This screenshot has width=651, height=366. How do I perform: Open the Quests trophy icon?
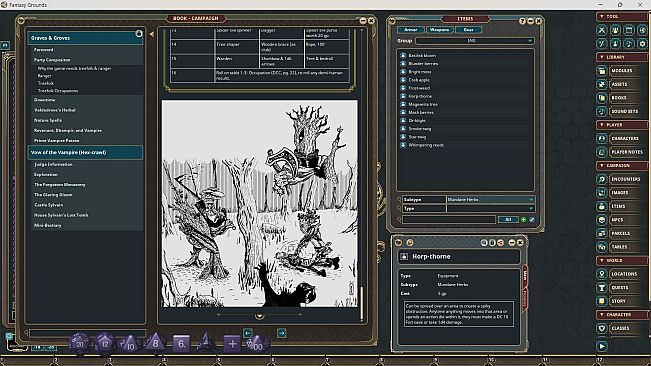point(602,287)
